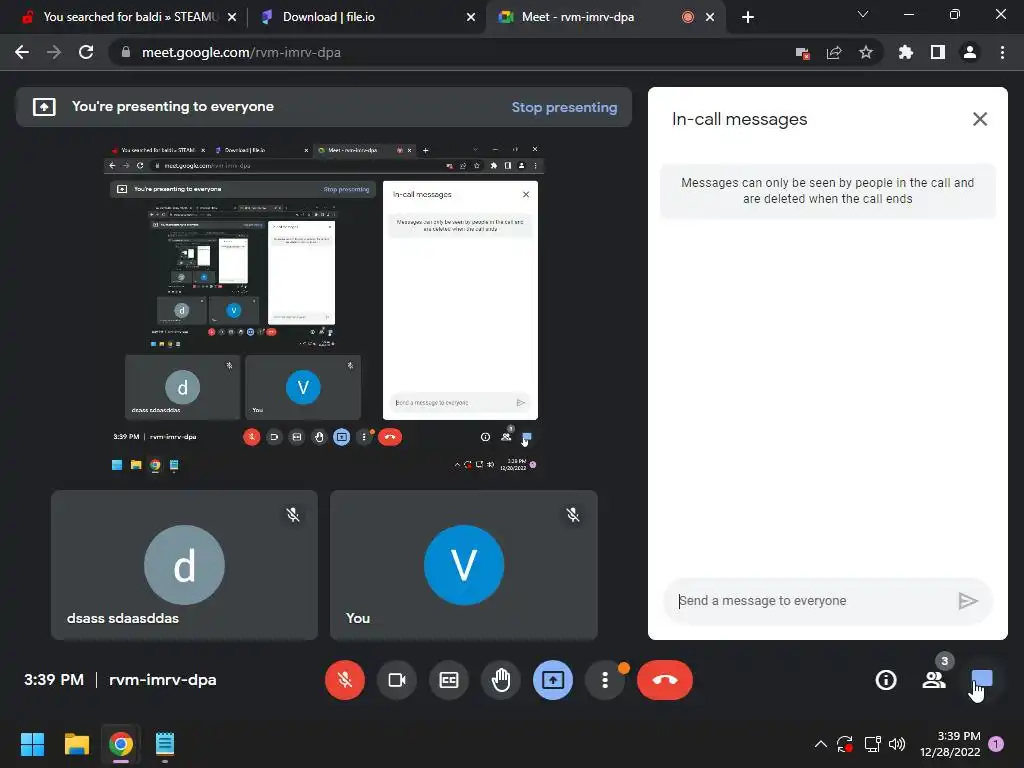The width and height of the screenshot is (1024, 768).
Task: Click the muted mic icon on You tile
Action: 573,515
